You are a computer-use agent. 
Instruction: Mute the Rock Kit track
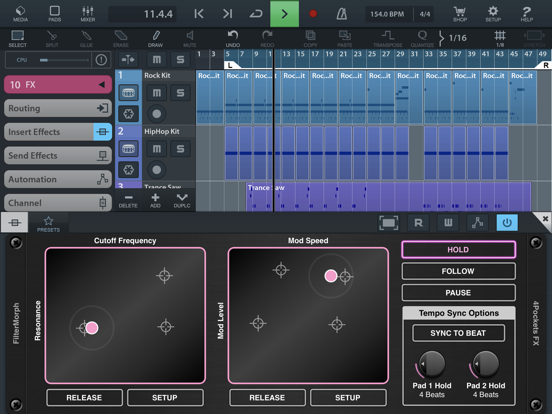click(x=157, y=93)
